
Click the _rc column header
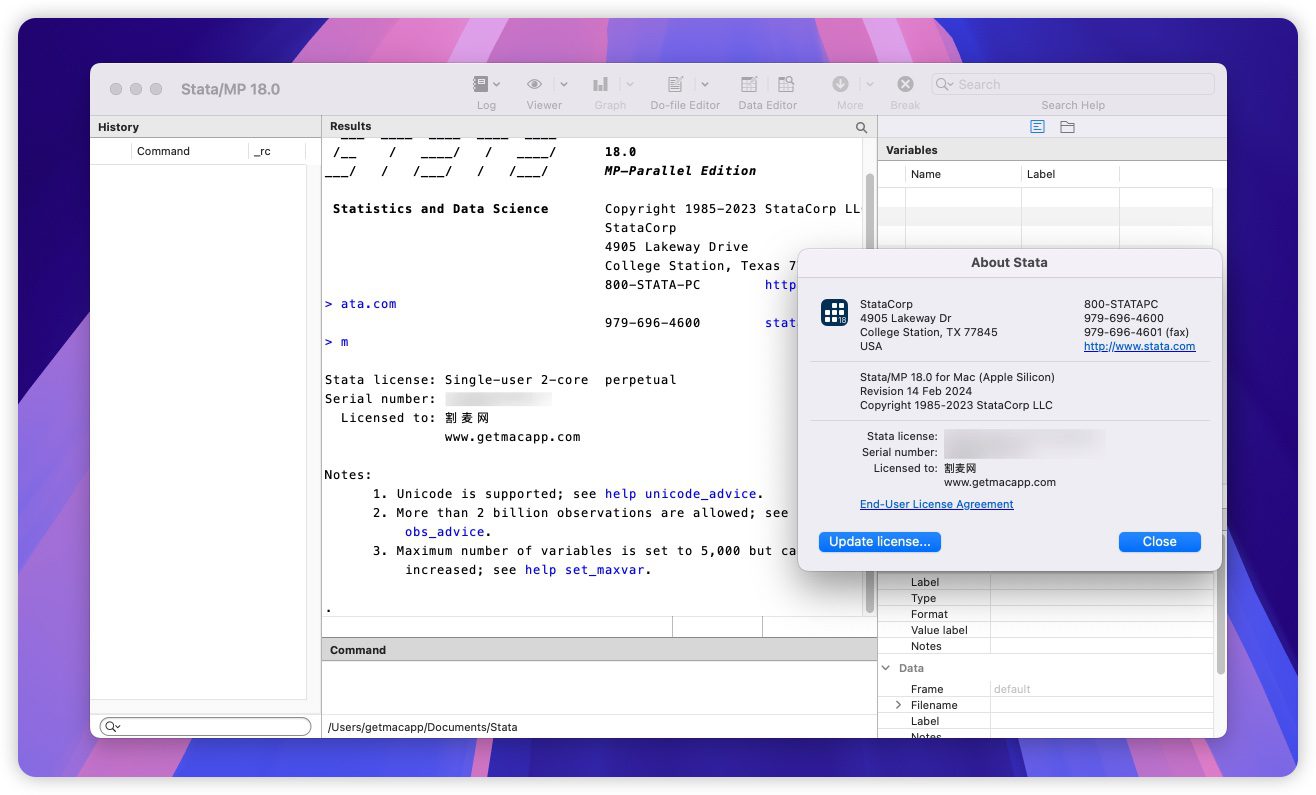tap(277, 151)
